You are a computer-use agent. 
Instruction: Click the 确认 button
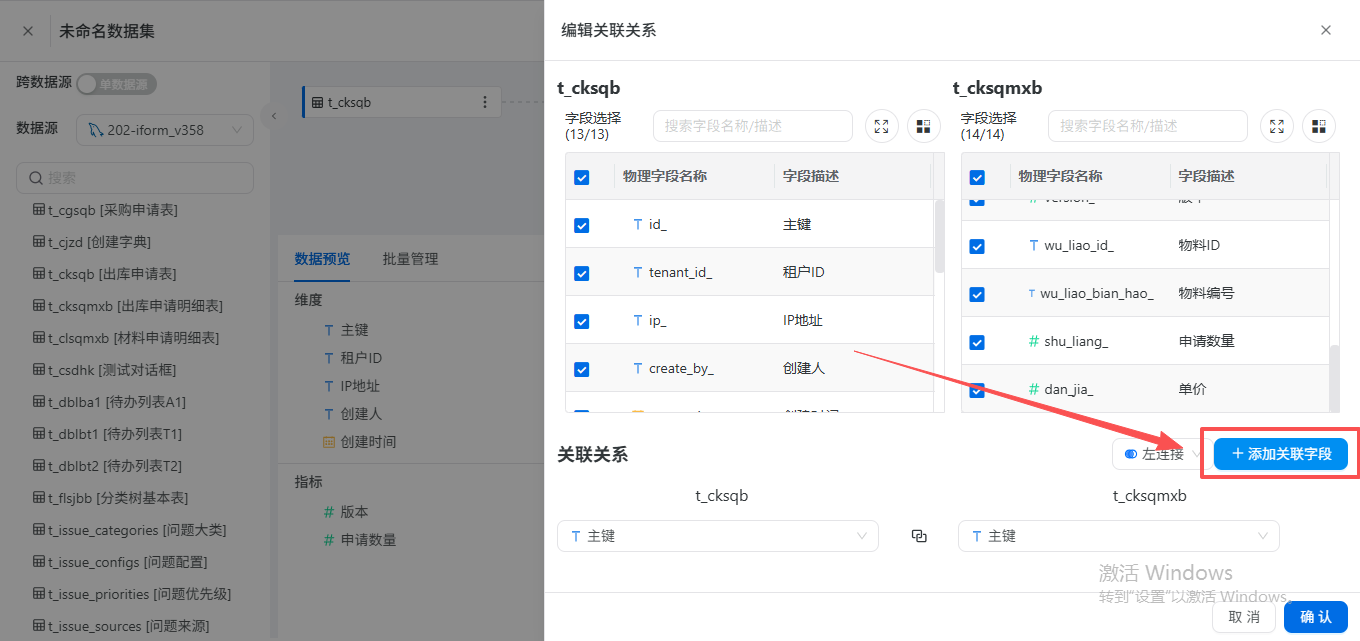click(x=1316, y=616)
